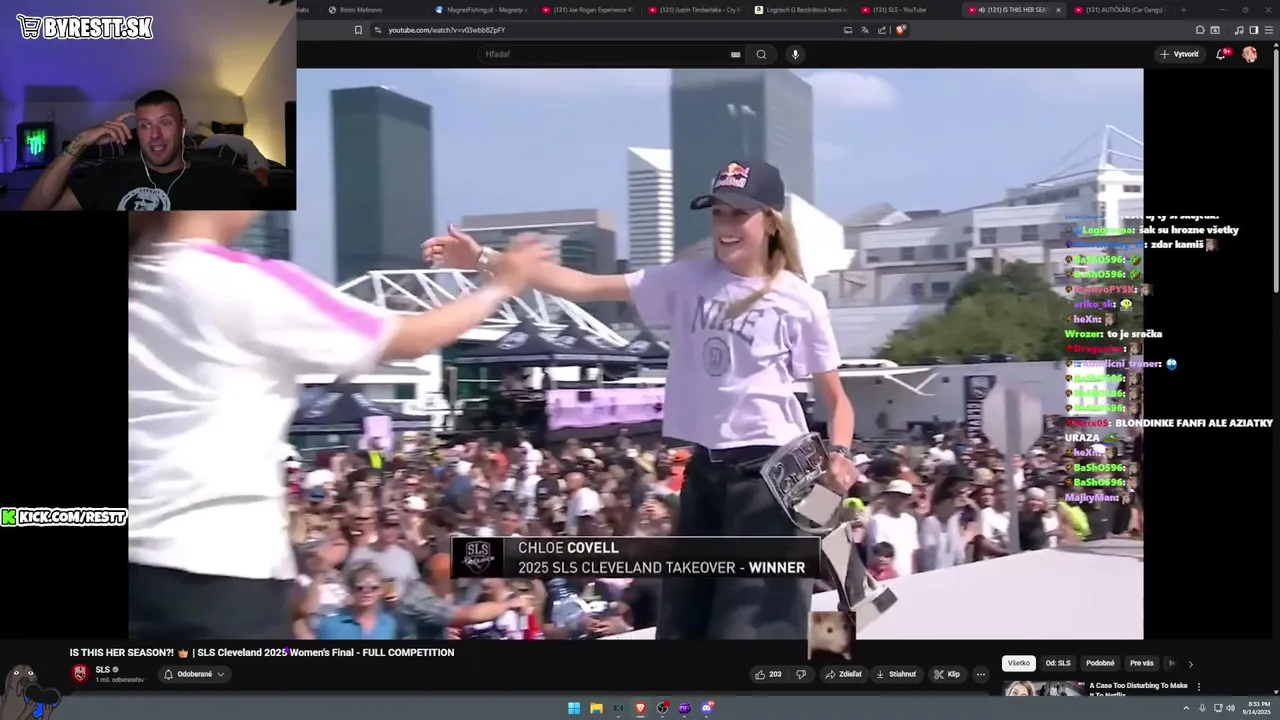Click the translate page icon in the address bar
Image resolution: width=1280 pixels, height=720 pixels.
865,30
